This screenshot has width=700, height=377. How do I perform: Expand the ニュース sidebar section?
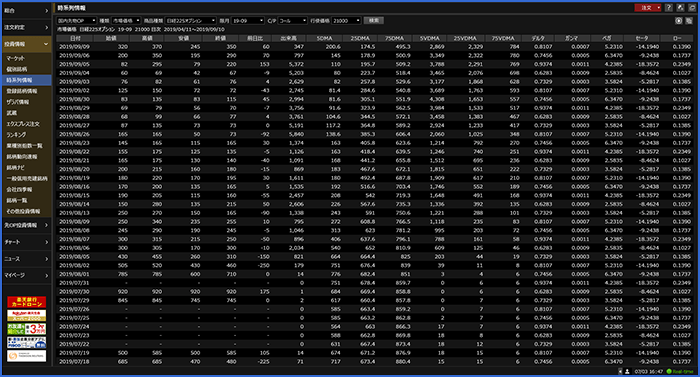point(26,259)
